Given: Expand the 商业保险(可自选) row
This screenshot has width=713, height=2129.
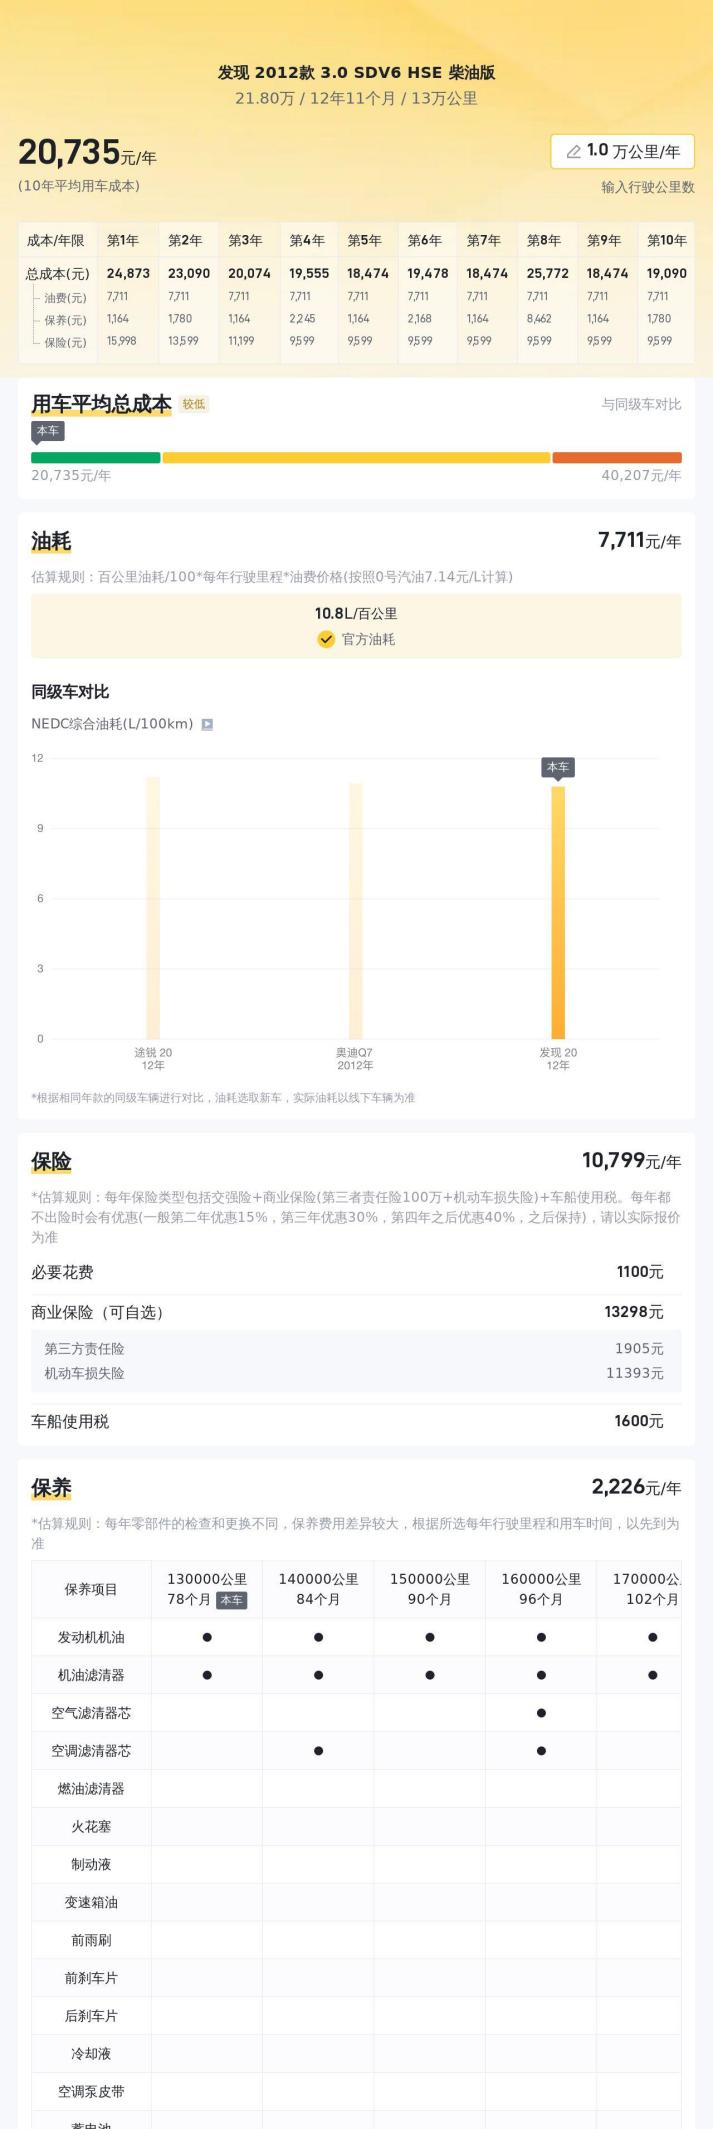Looking at the screenshot, I should point(356,1312).
